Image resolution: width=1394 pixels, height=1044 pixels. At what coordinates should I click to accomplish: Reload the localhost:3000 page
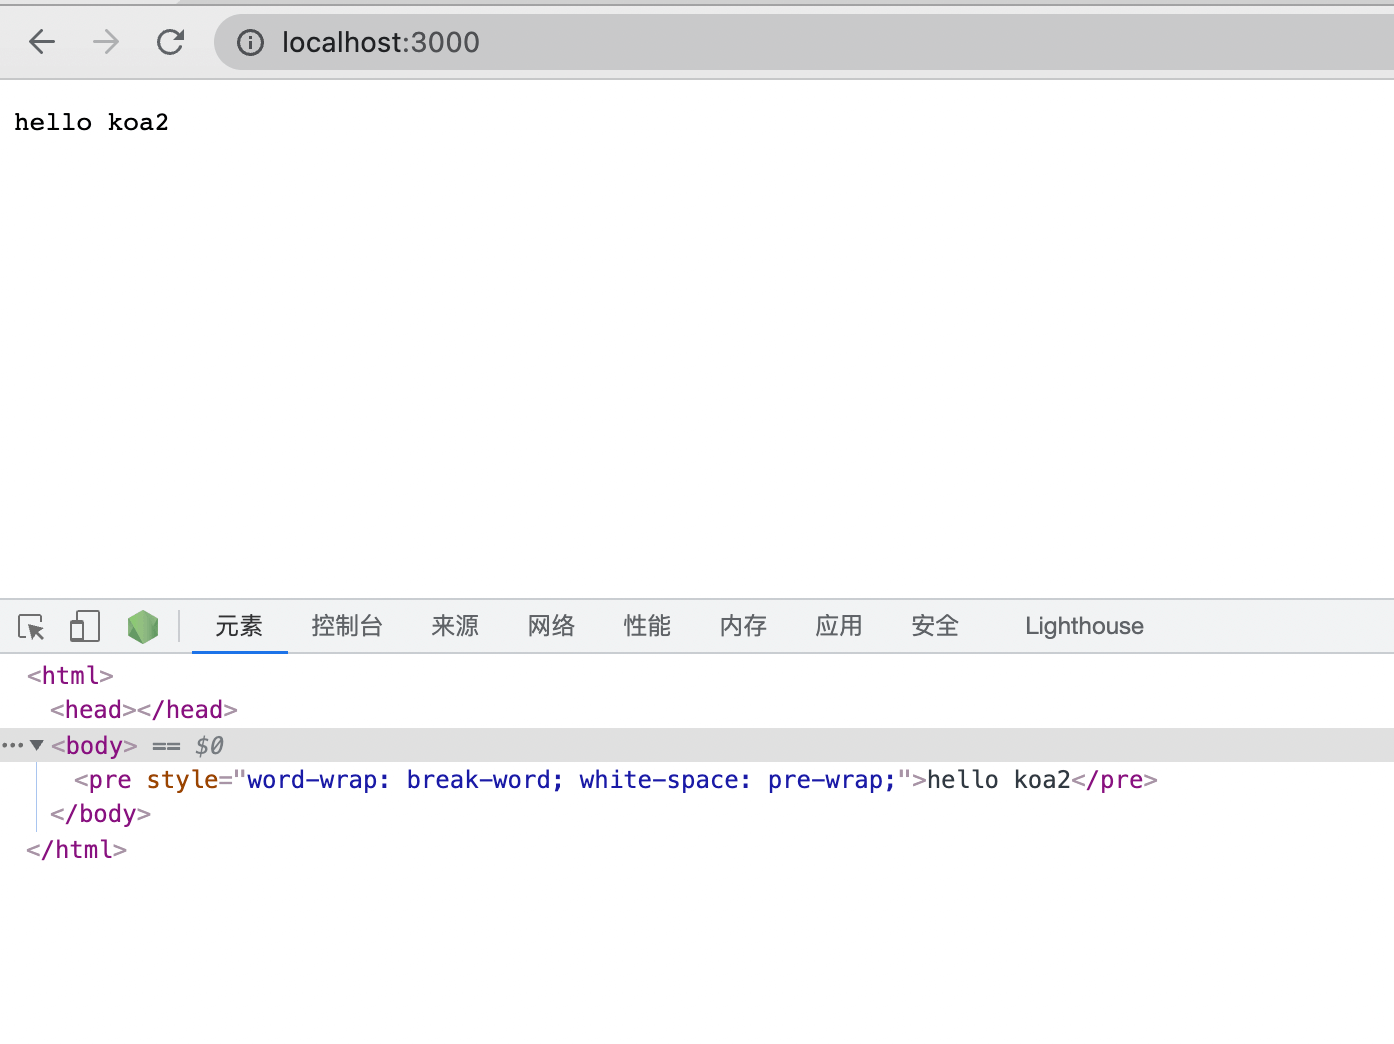[x=170, y=42]
